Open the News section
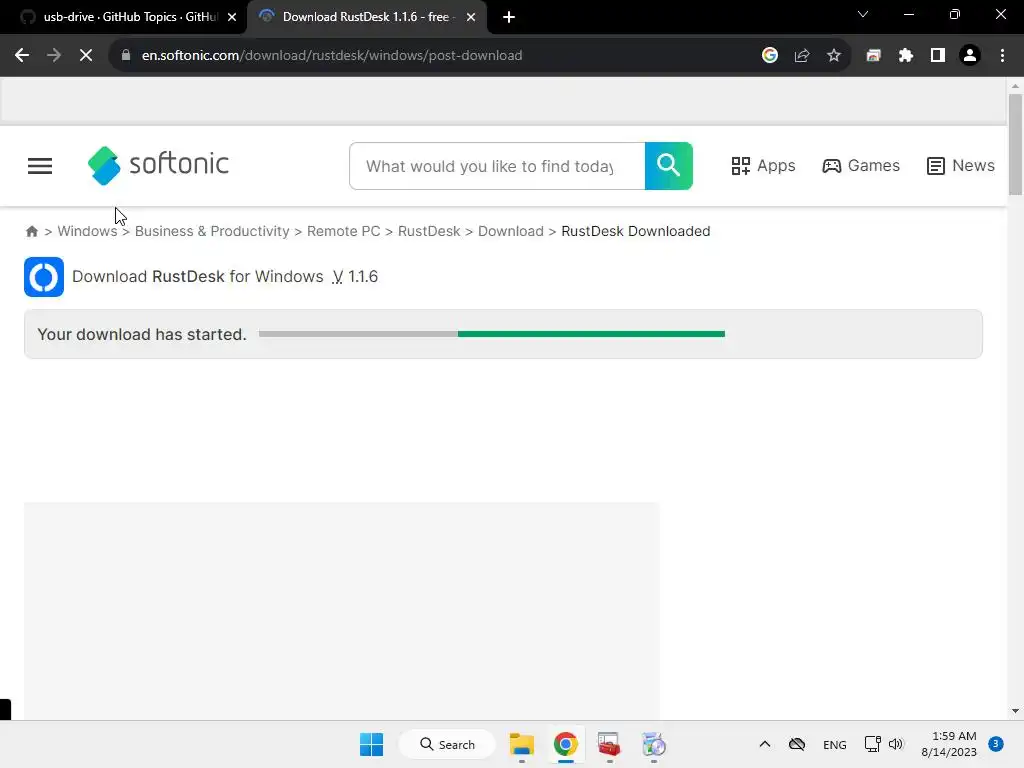1024x768 pixels. [x=961, y=166]
